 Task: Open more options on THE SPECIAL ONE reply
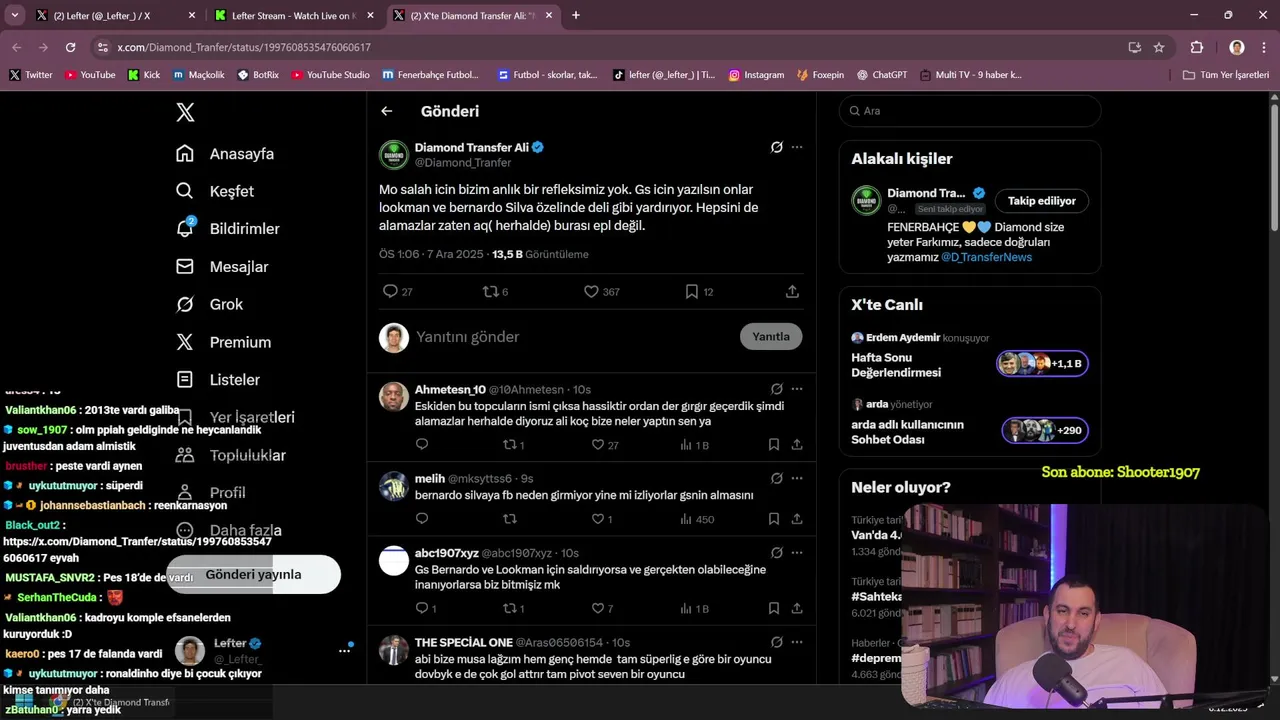tap(797, 642)
